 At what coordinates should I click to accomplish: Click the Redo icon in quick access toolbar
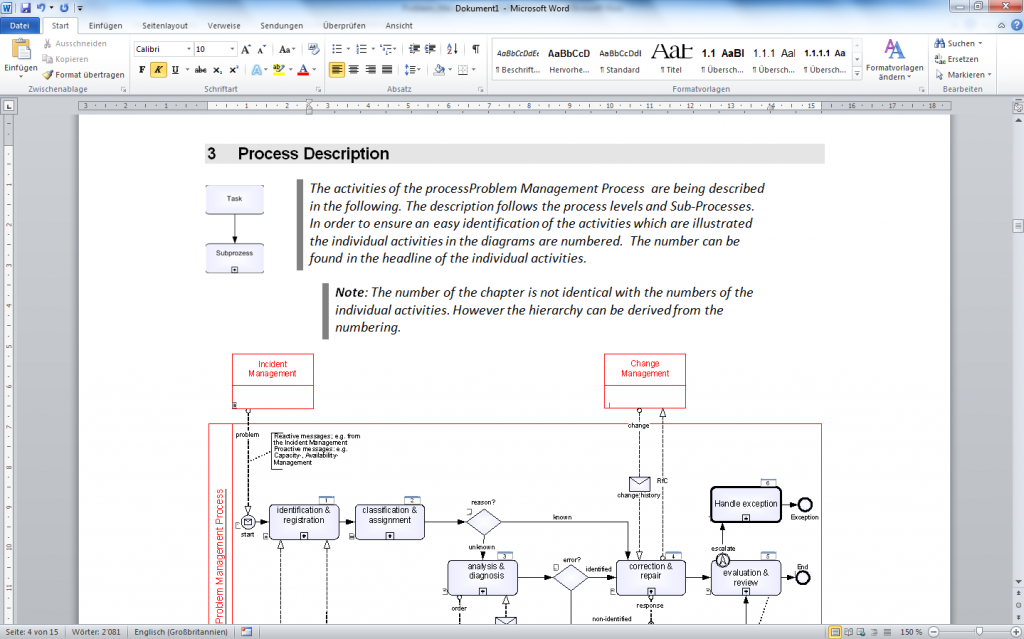click(64, 8)
